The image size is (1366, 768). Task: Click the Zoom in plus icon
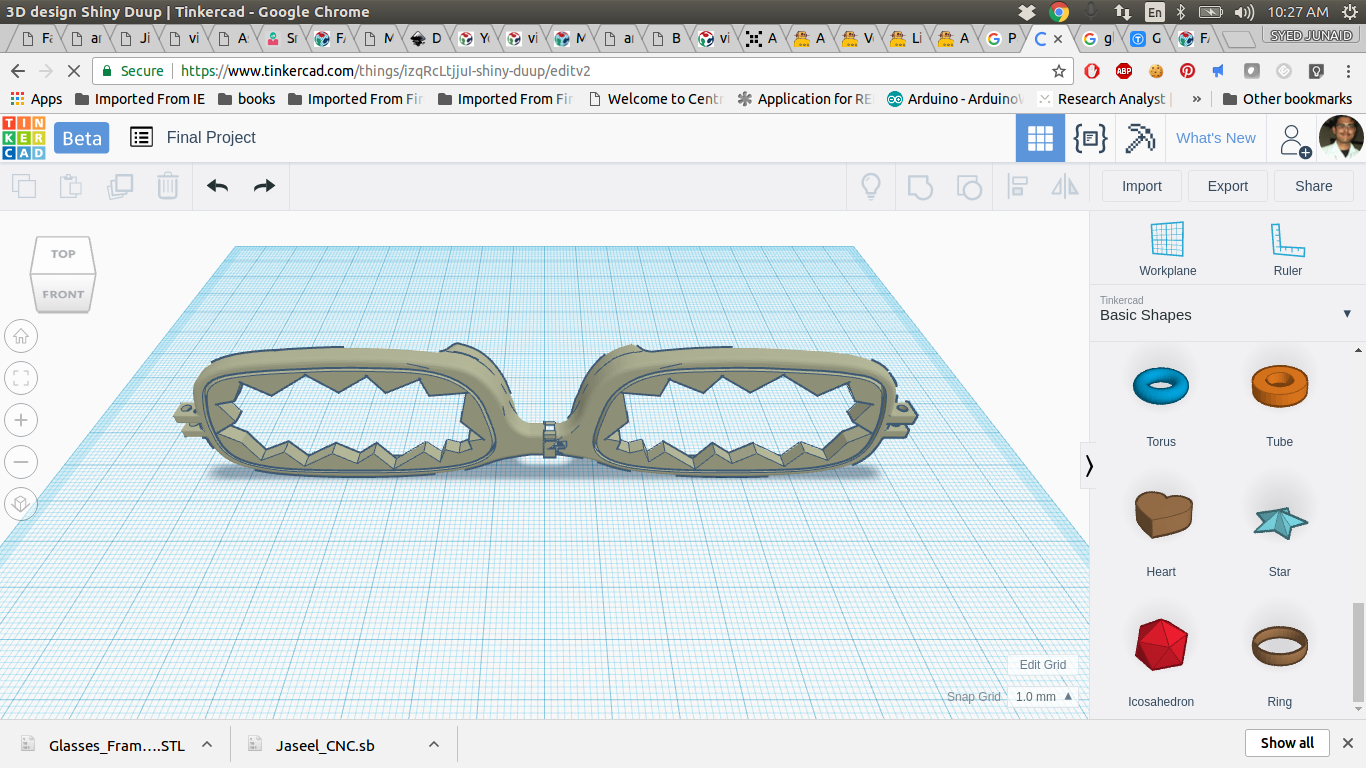pyautogui.click(x=21, y=420)
